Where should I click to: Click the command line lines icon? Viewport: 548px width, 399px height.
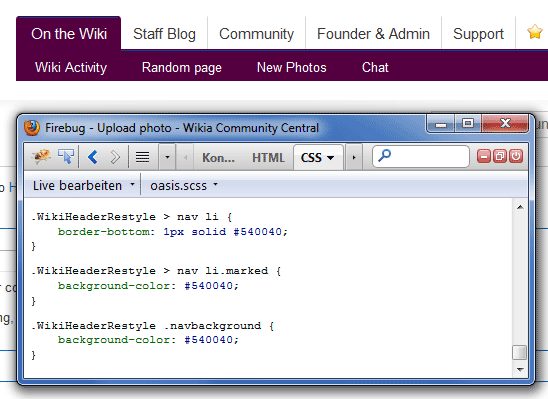click(x=142, y=157)
